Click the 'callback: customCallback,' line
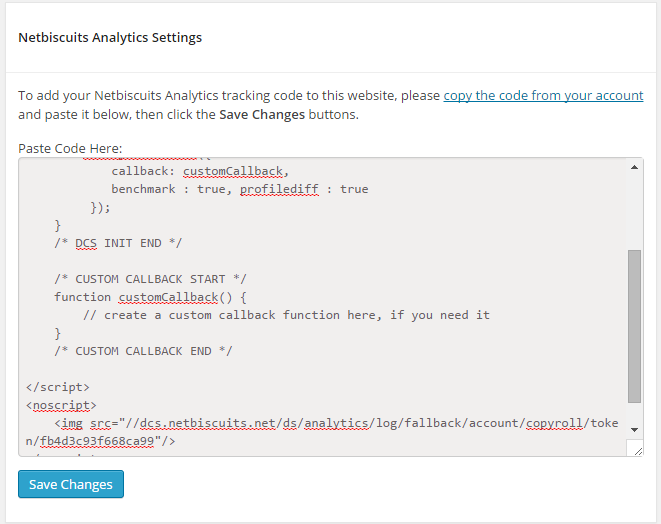The image size is (661, 524). 200,171
